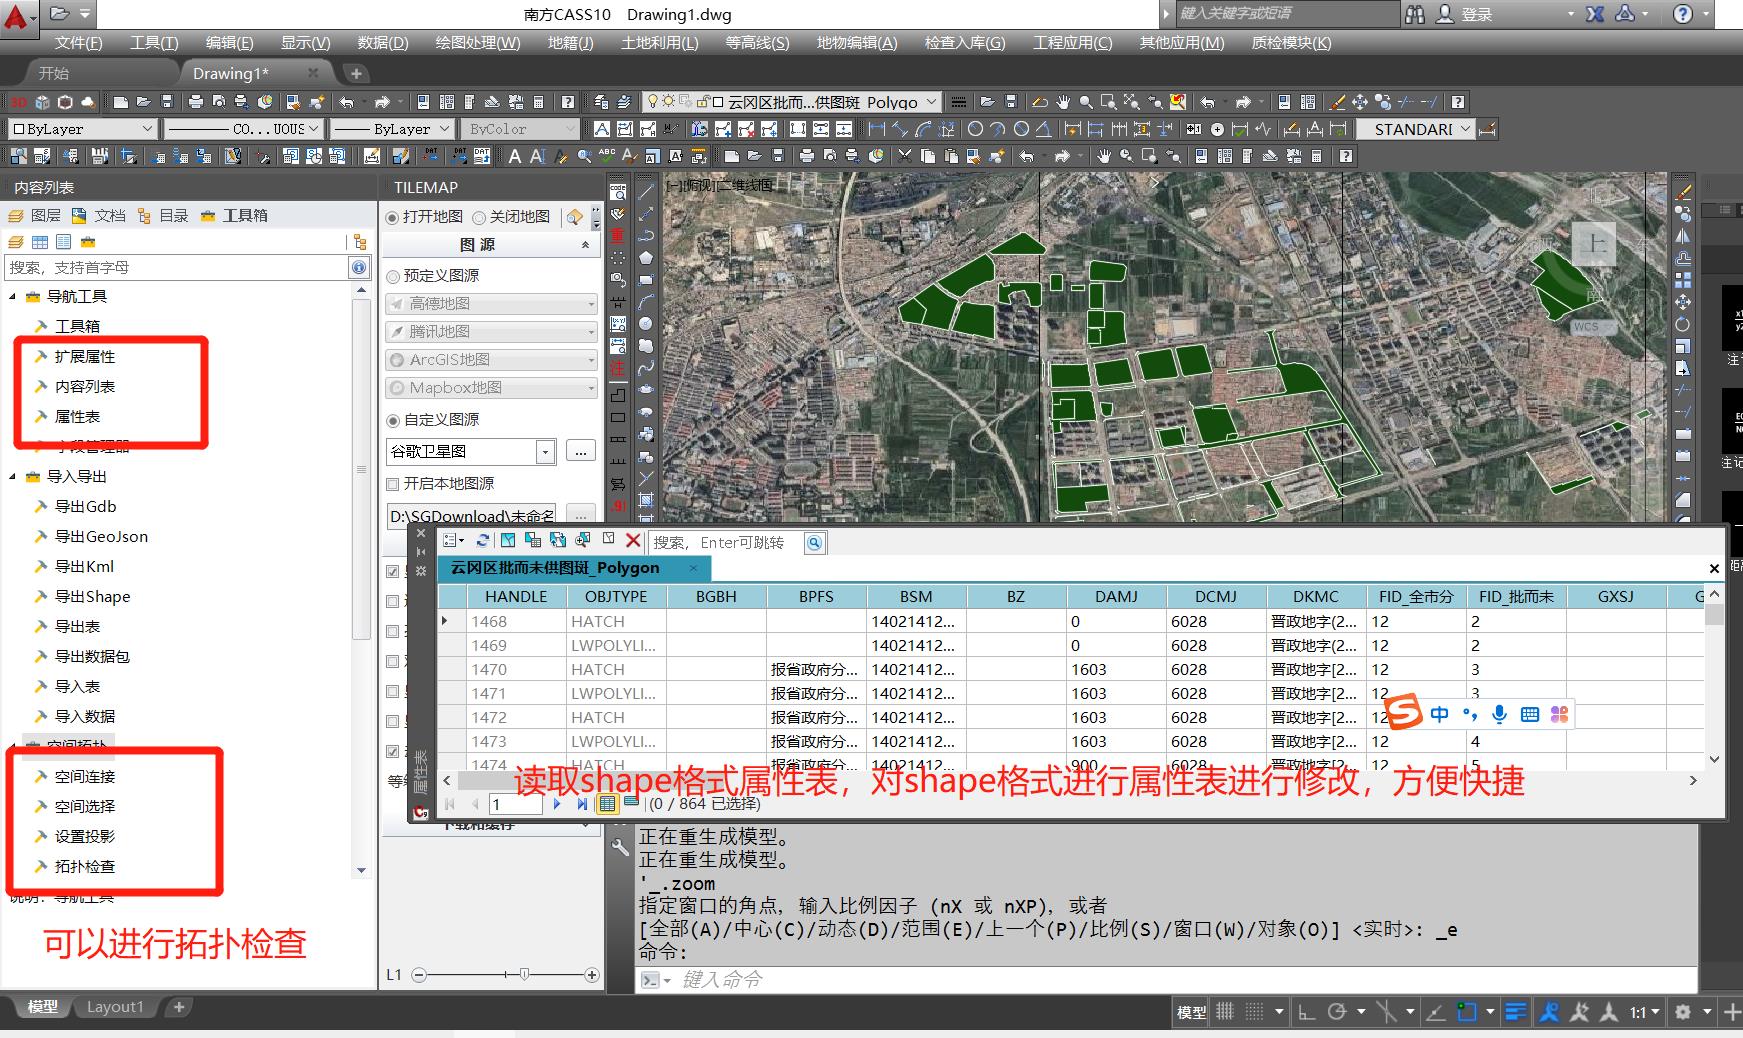Click the Sogou input method S icon
The image size is (1743, 1038).
coord(1404,712)
